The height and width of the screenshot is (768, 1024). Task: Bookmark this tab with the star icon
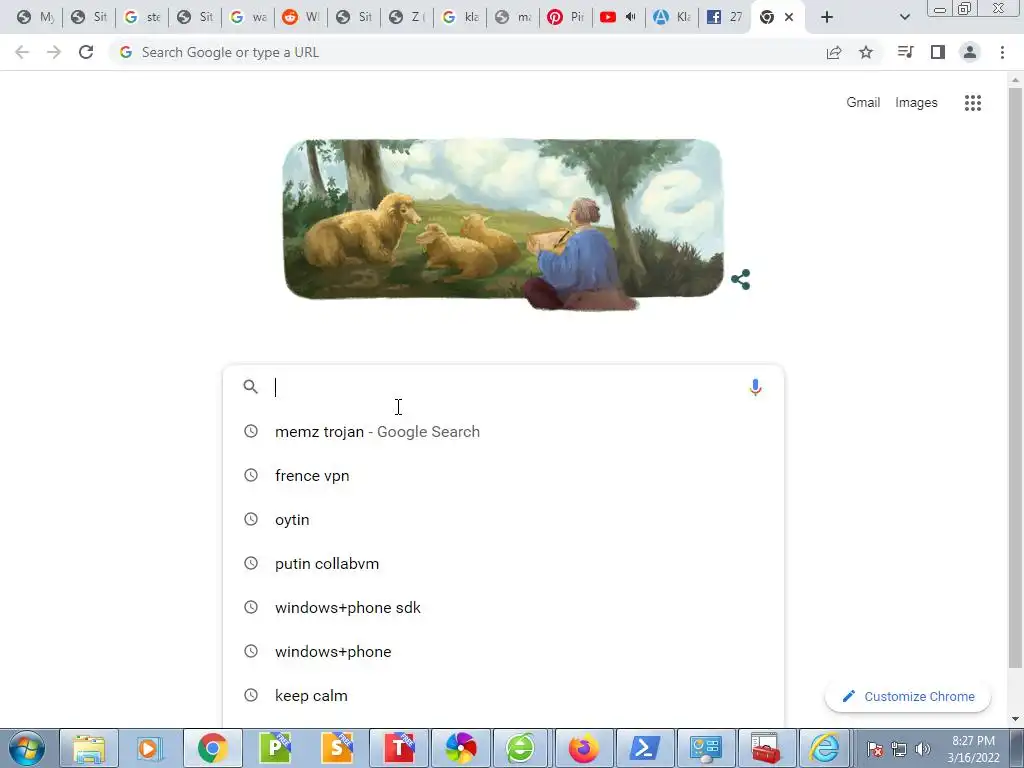point(866,52)
